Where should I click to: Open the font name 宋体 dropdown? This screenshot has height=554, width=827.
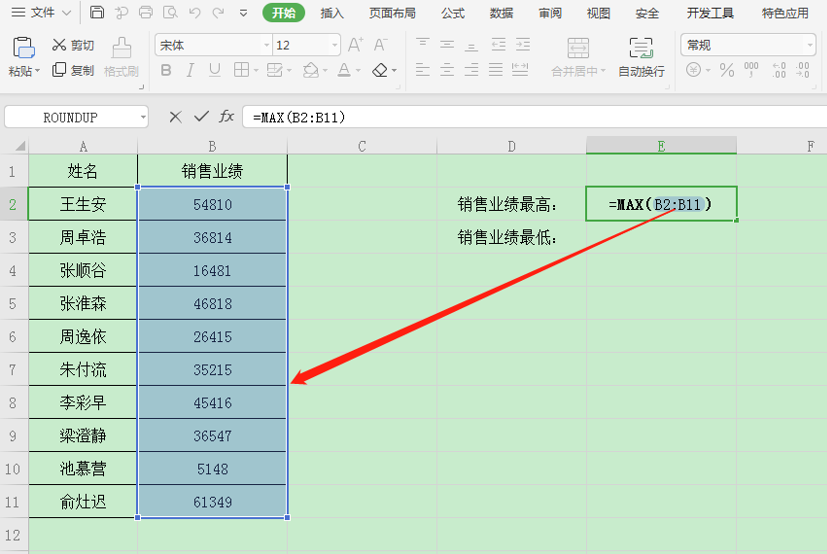pos(266,45)
